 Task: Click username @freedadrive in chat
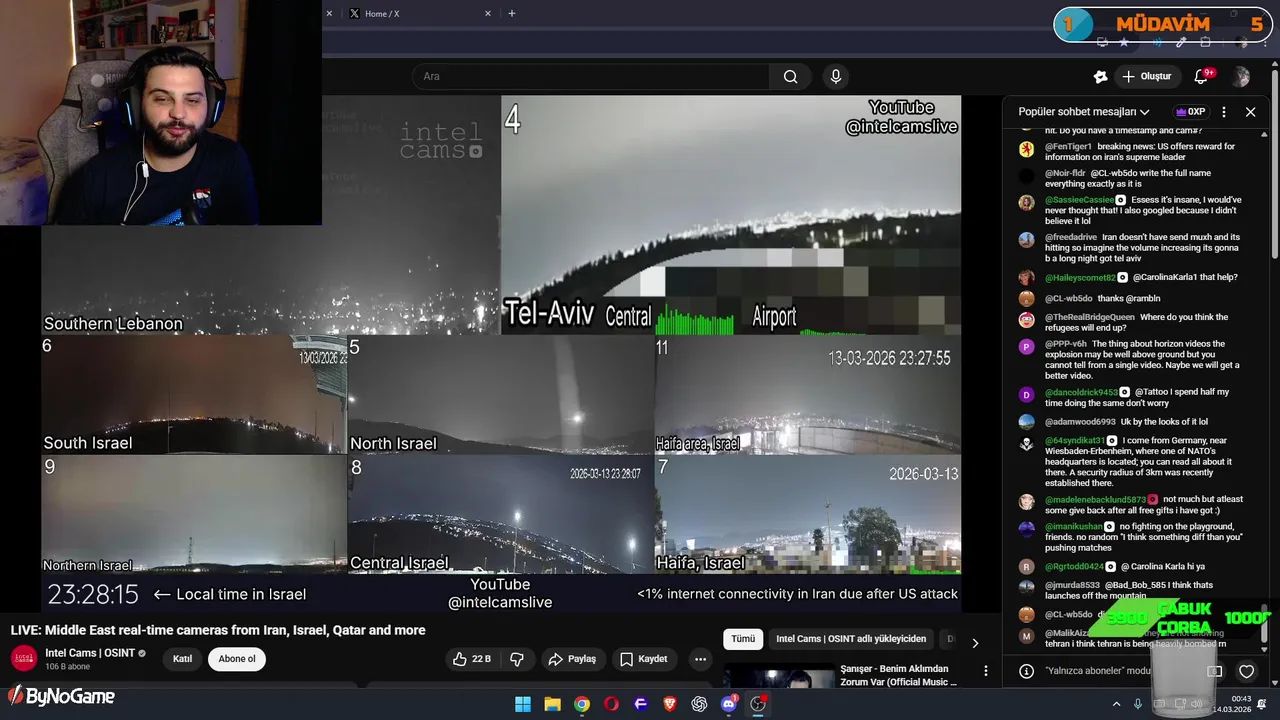1071,237
